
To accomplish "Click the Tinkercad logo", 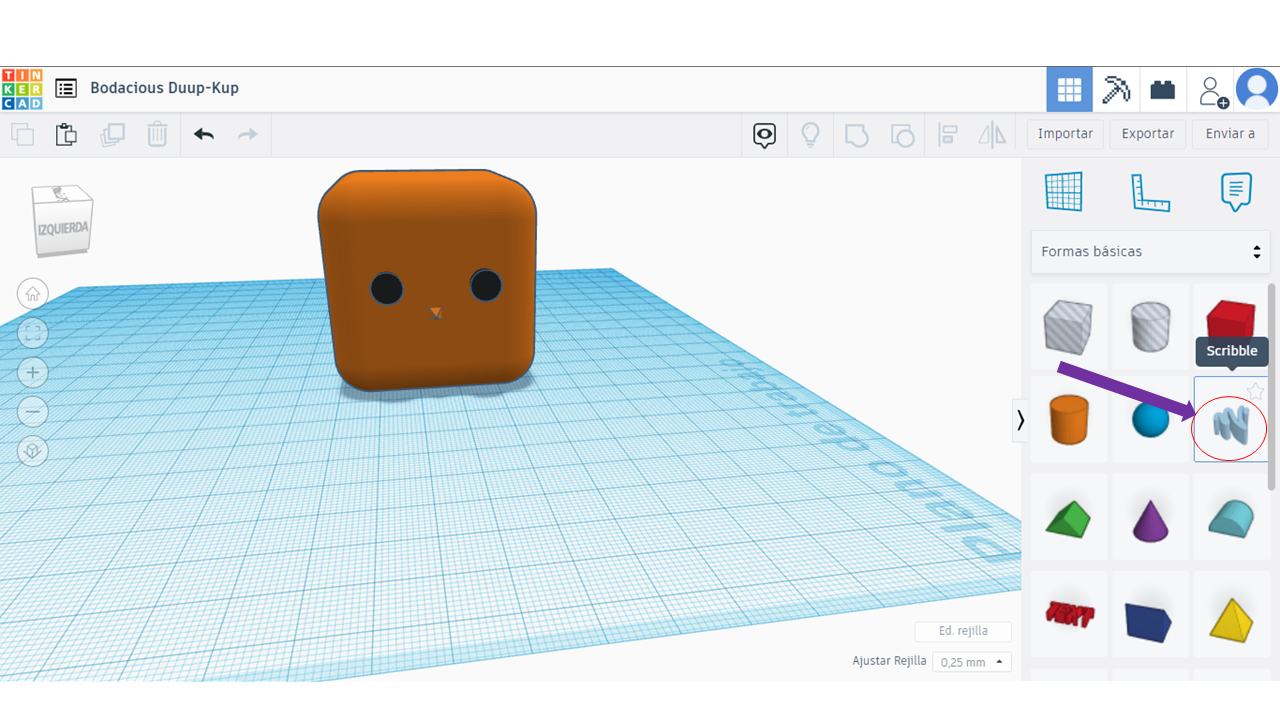I will tap(22, 89).
